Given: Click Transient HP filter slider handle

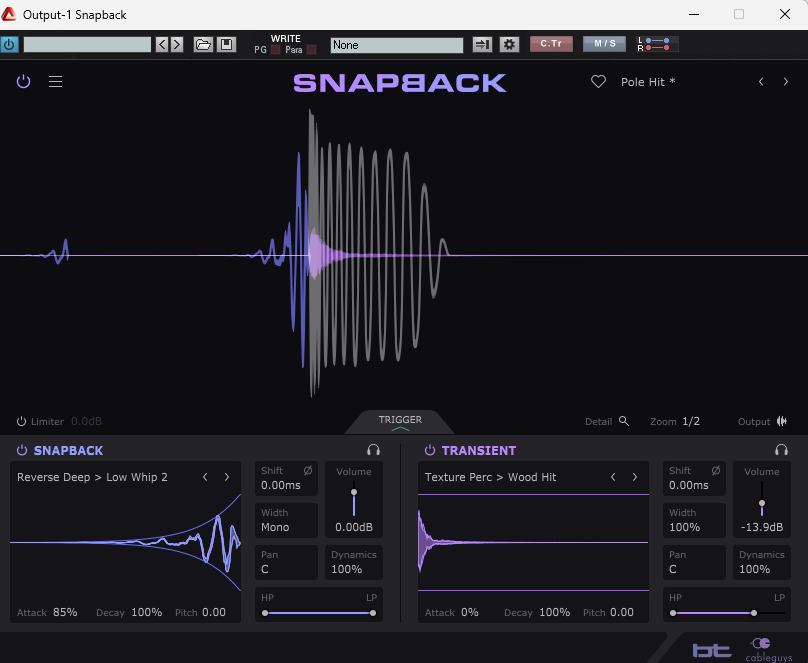Looking at the screenshot, I should point(673,613).
